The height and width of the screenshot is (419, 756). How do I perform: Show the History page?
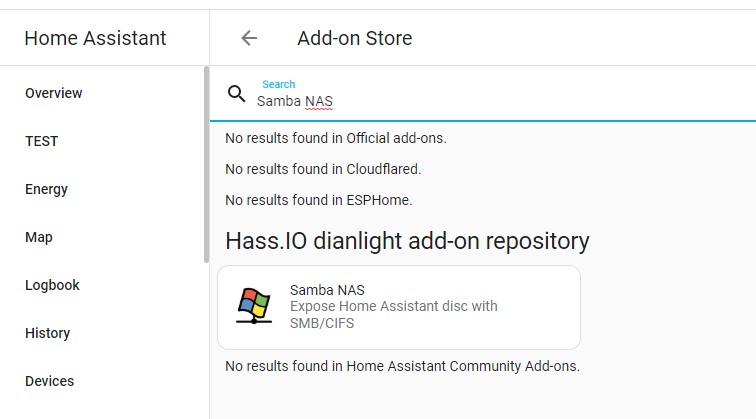[x=48, y=333]
